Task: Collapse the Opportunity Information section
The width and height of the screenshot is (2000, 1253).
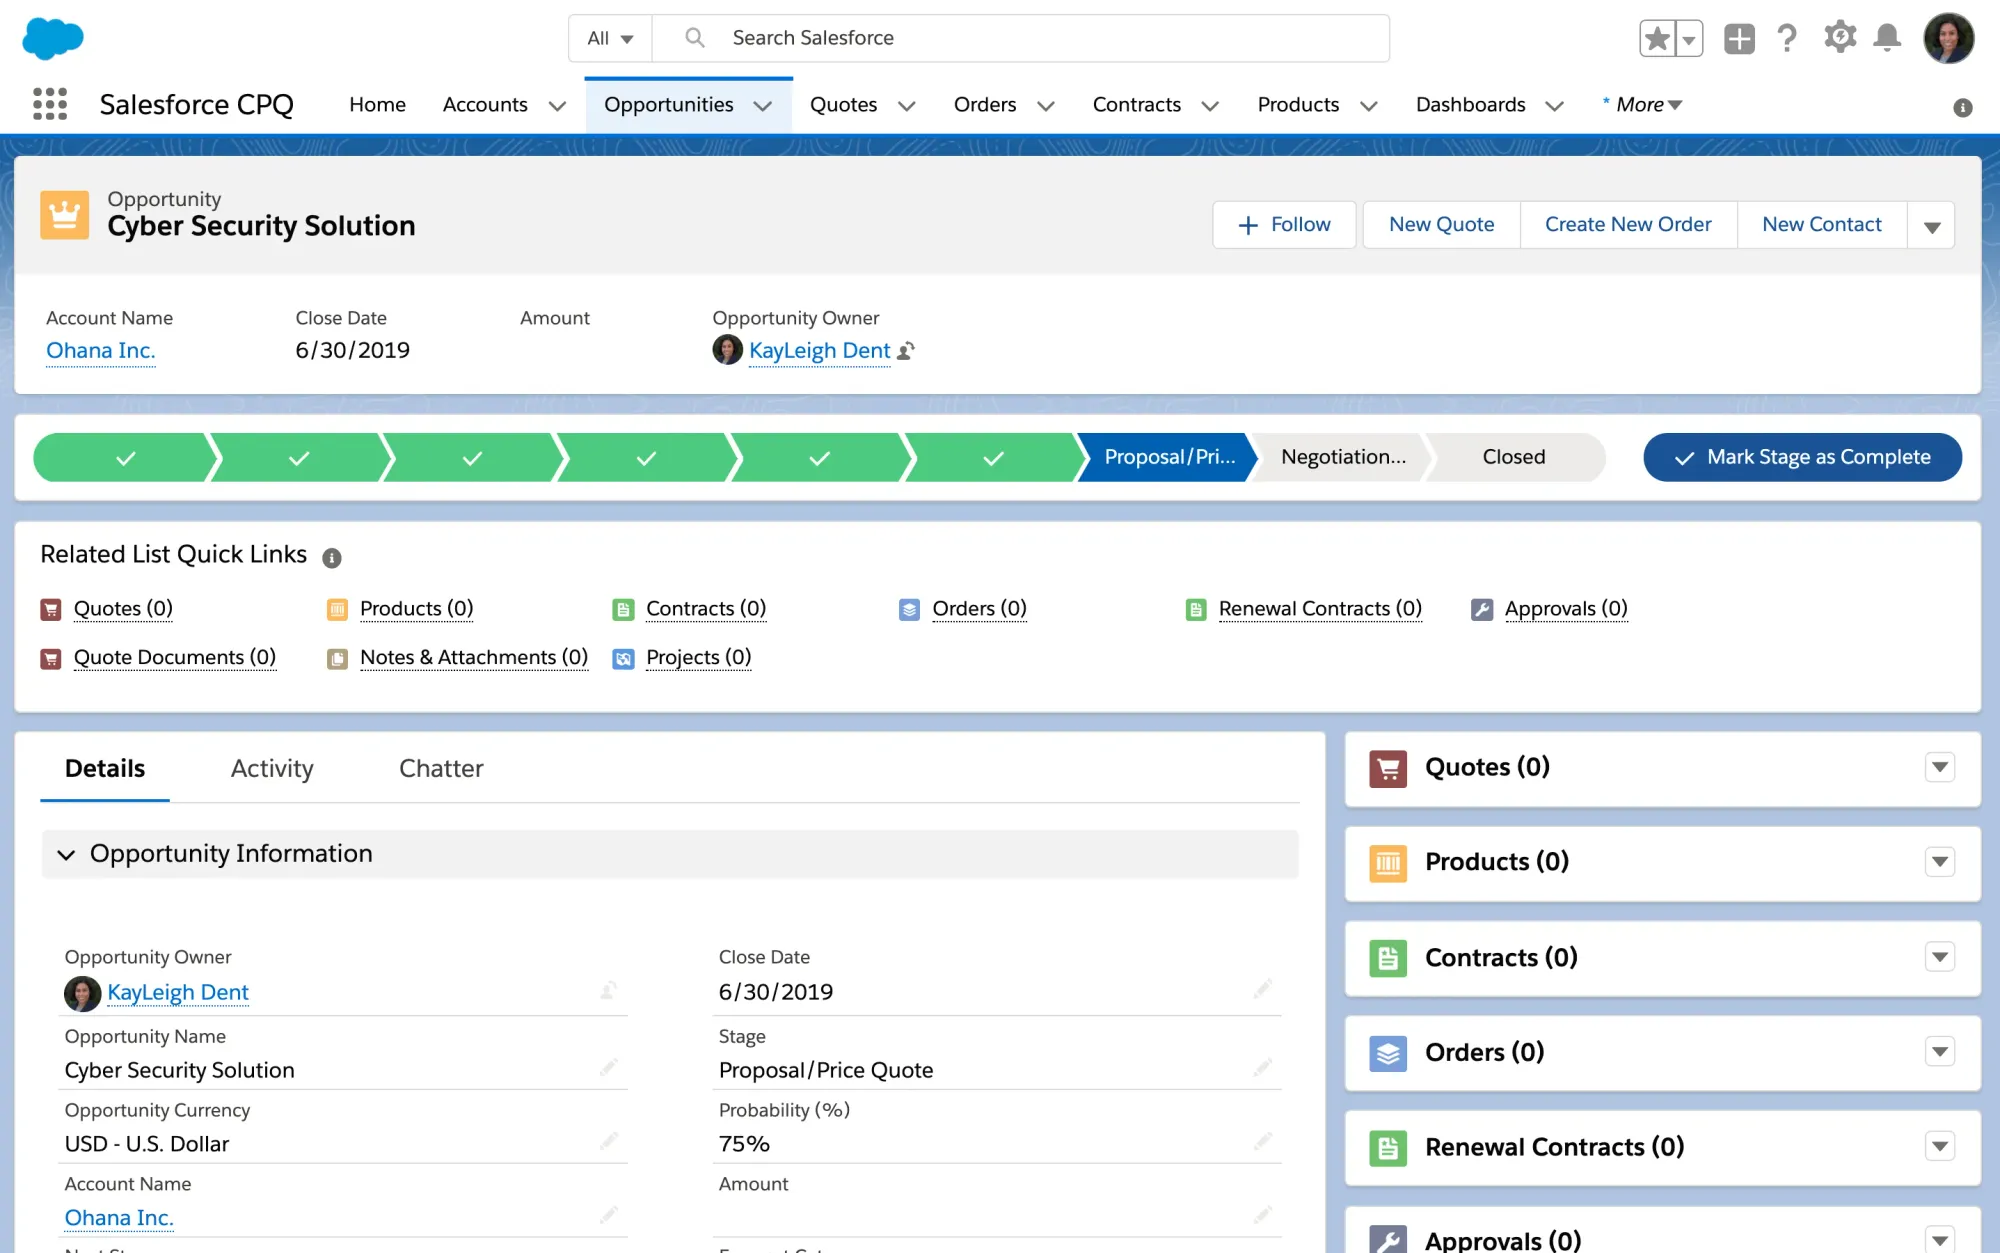Action: pos(66,854)
